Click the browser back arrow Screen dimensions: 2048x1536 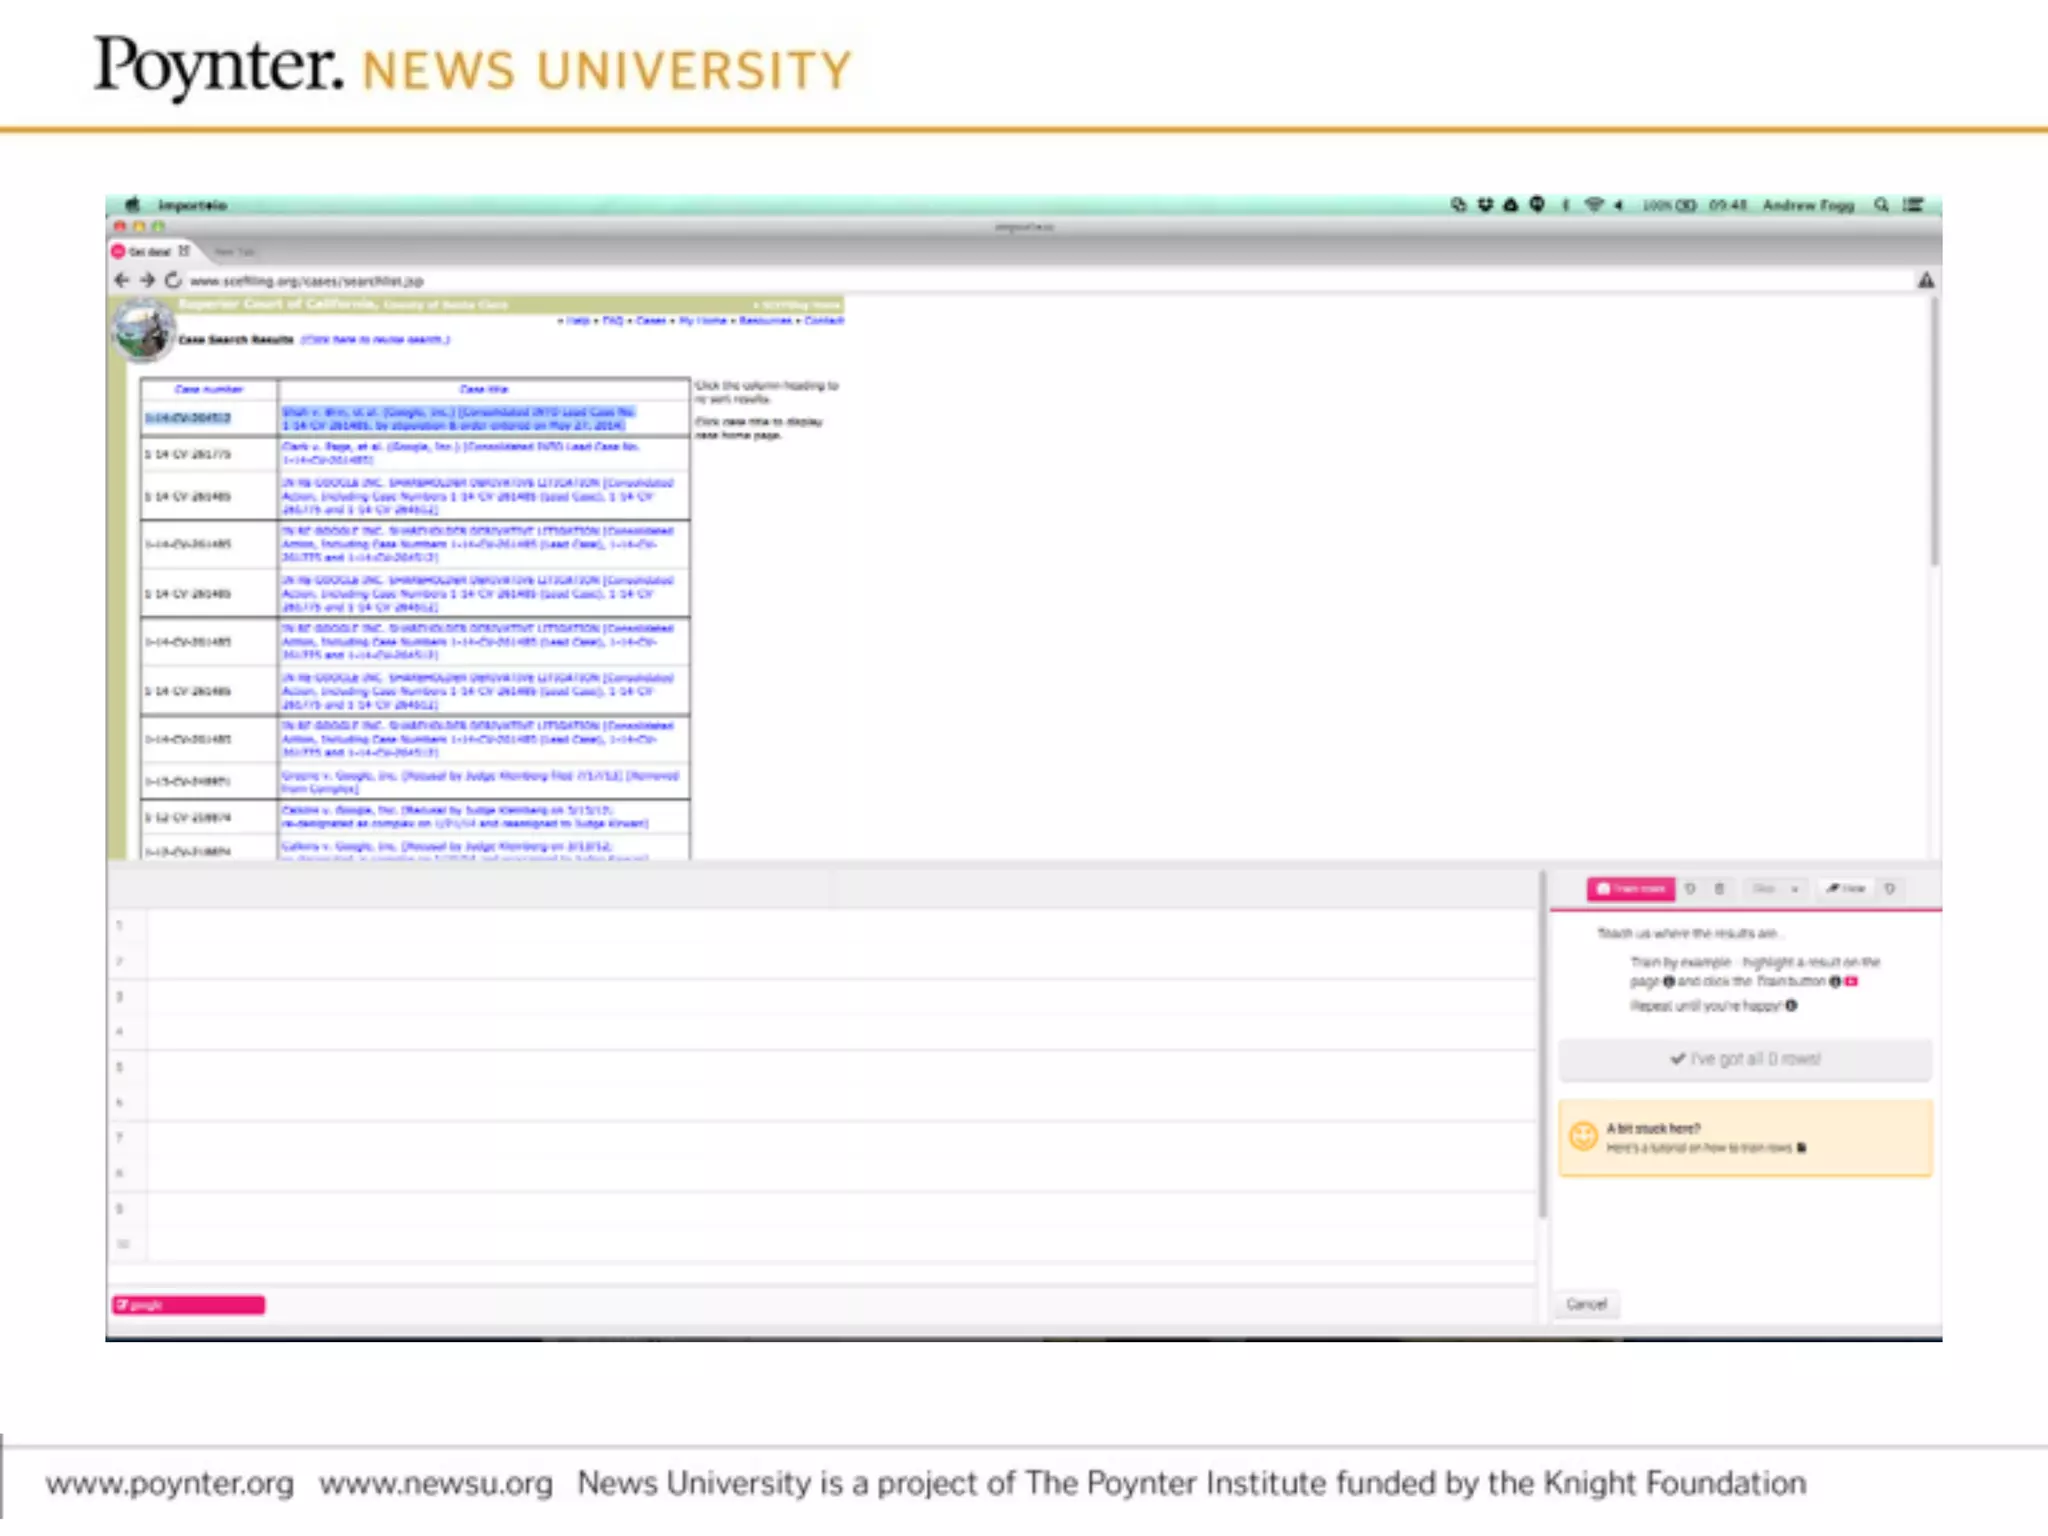[x=122, y=280]
